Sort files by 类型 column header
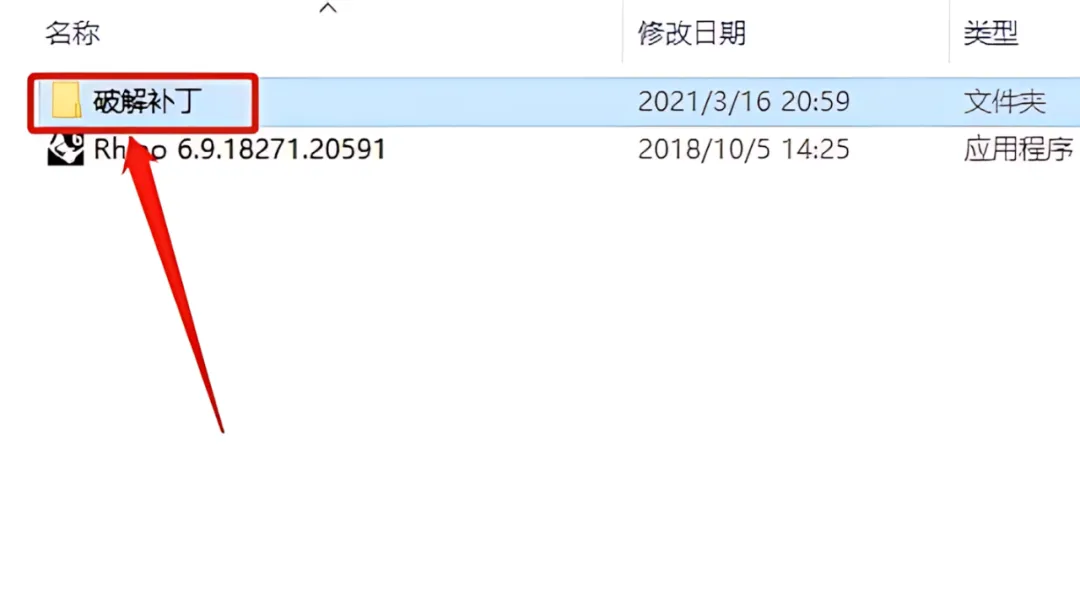Viewport: 1080px width, 597px height. pos(990,33)
